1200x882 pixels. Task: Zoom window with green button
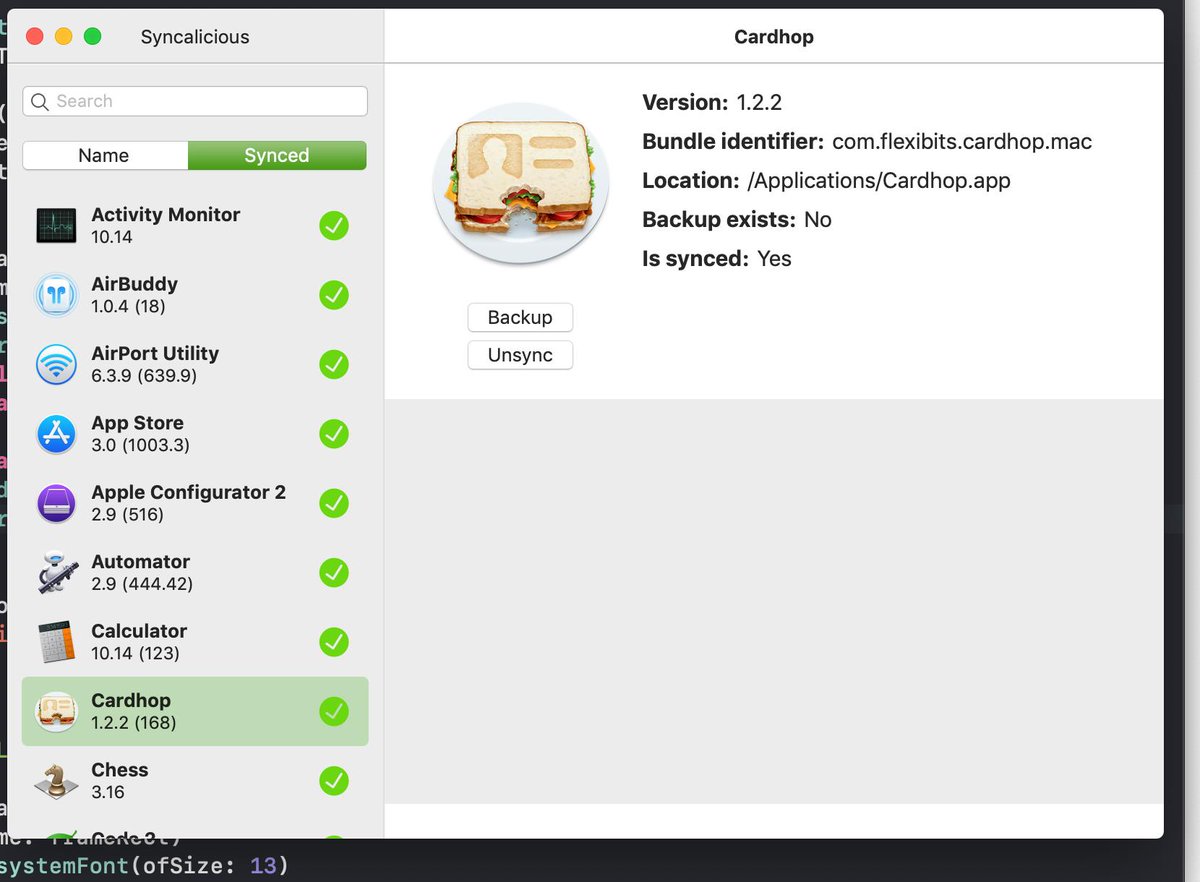(x=93, y=37)
